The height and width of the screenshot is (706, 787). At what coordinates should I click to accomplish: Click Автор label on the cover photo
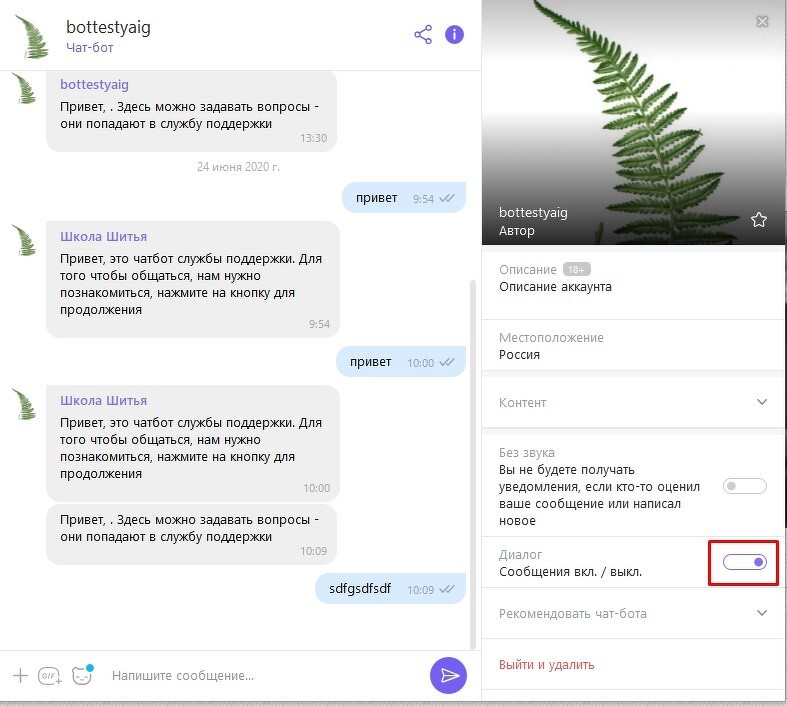pos(516,230)
